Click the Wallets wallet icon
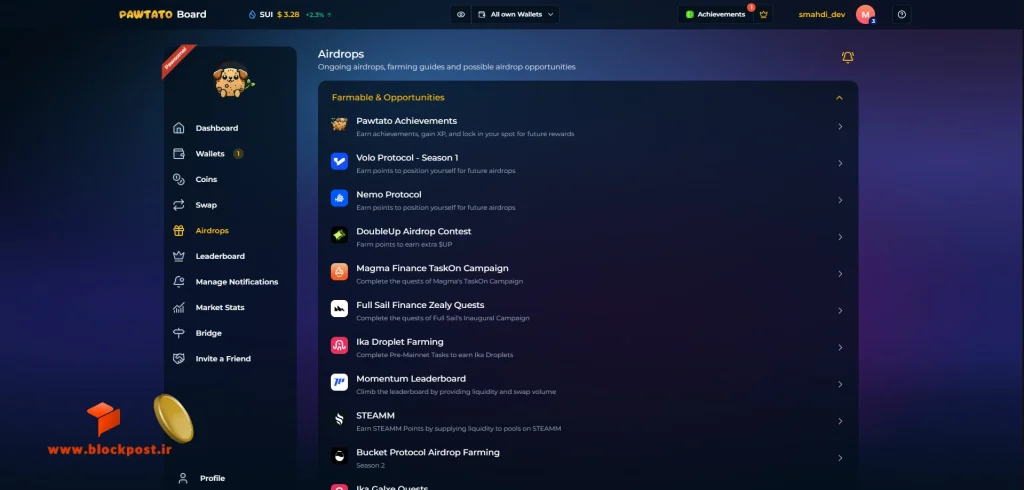1024x490 pixels. click(178, 154)
